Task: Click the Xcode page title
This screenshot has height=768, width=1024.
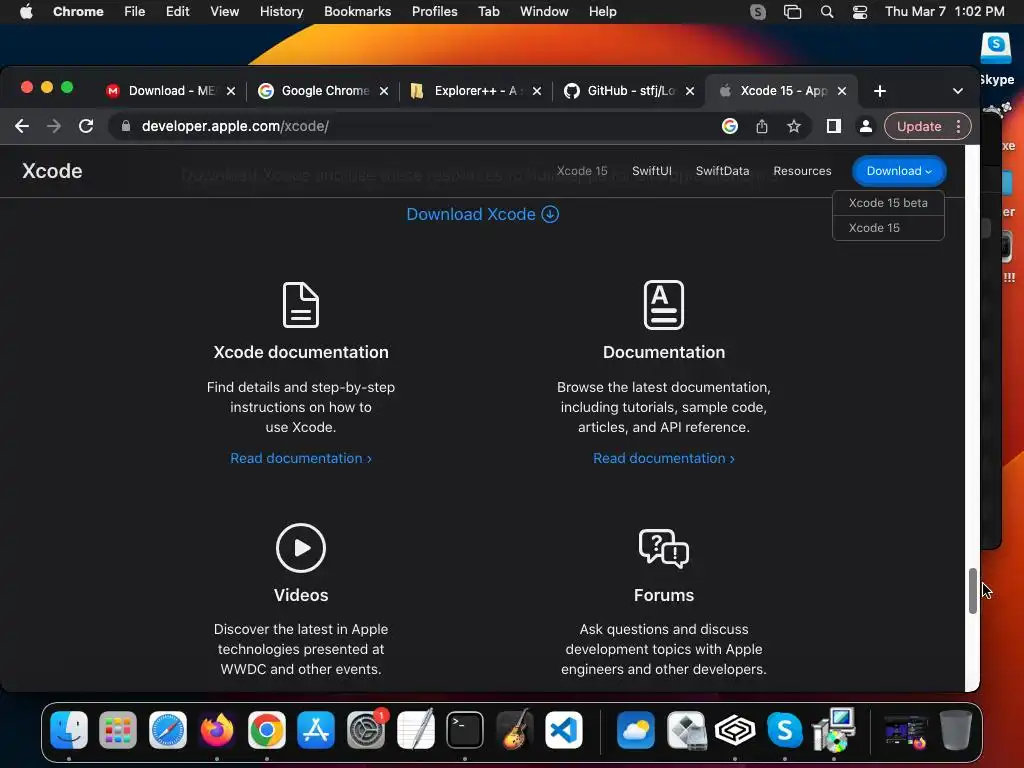Action: (x=52, y=171)
